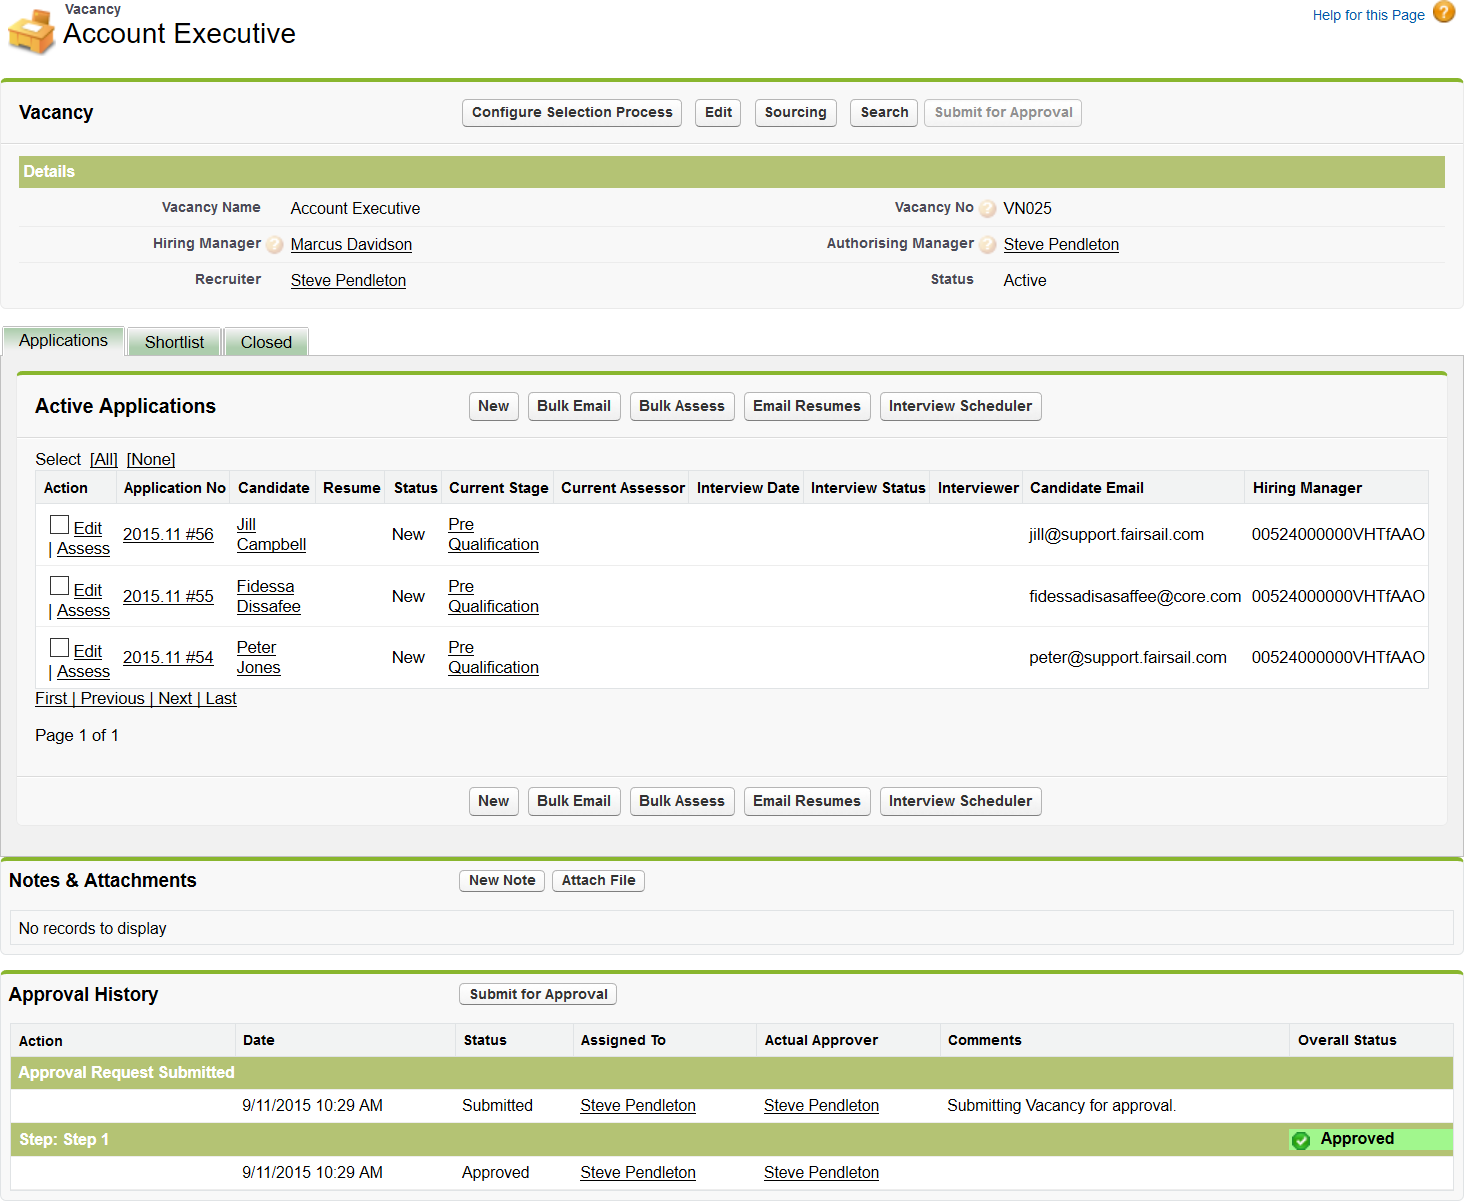Switch to the Shortlist tab
The height and width of the screenshot is (1201, 1464).
(x=174, y=342)
